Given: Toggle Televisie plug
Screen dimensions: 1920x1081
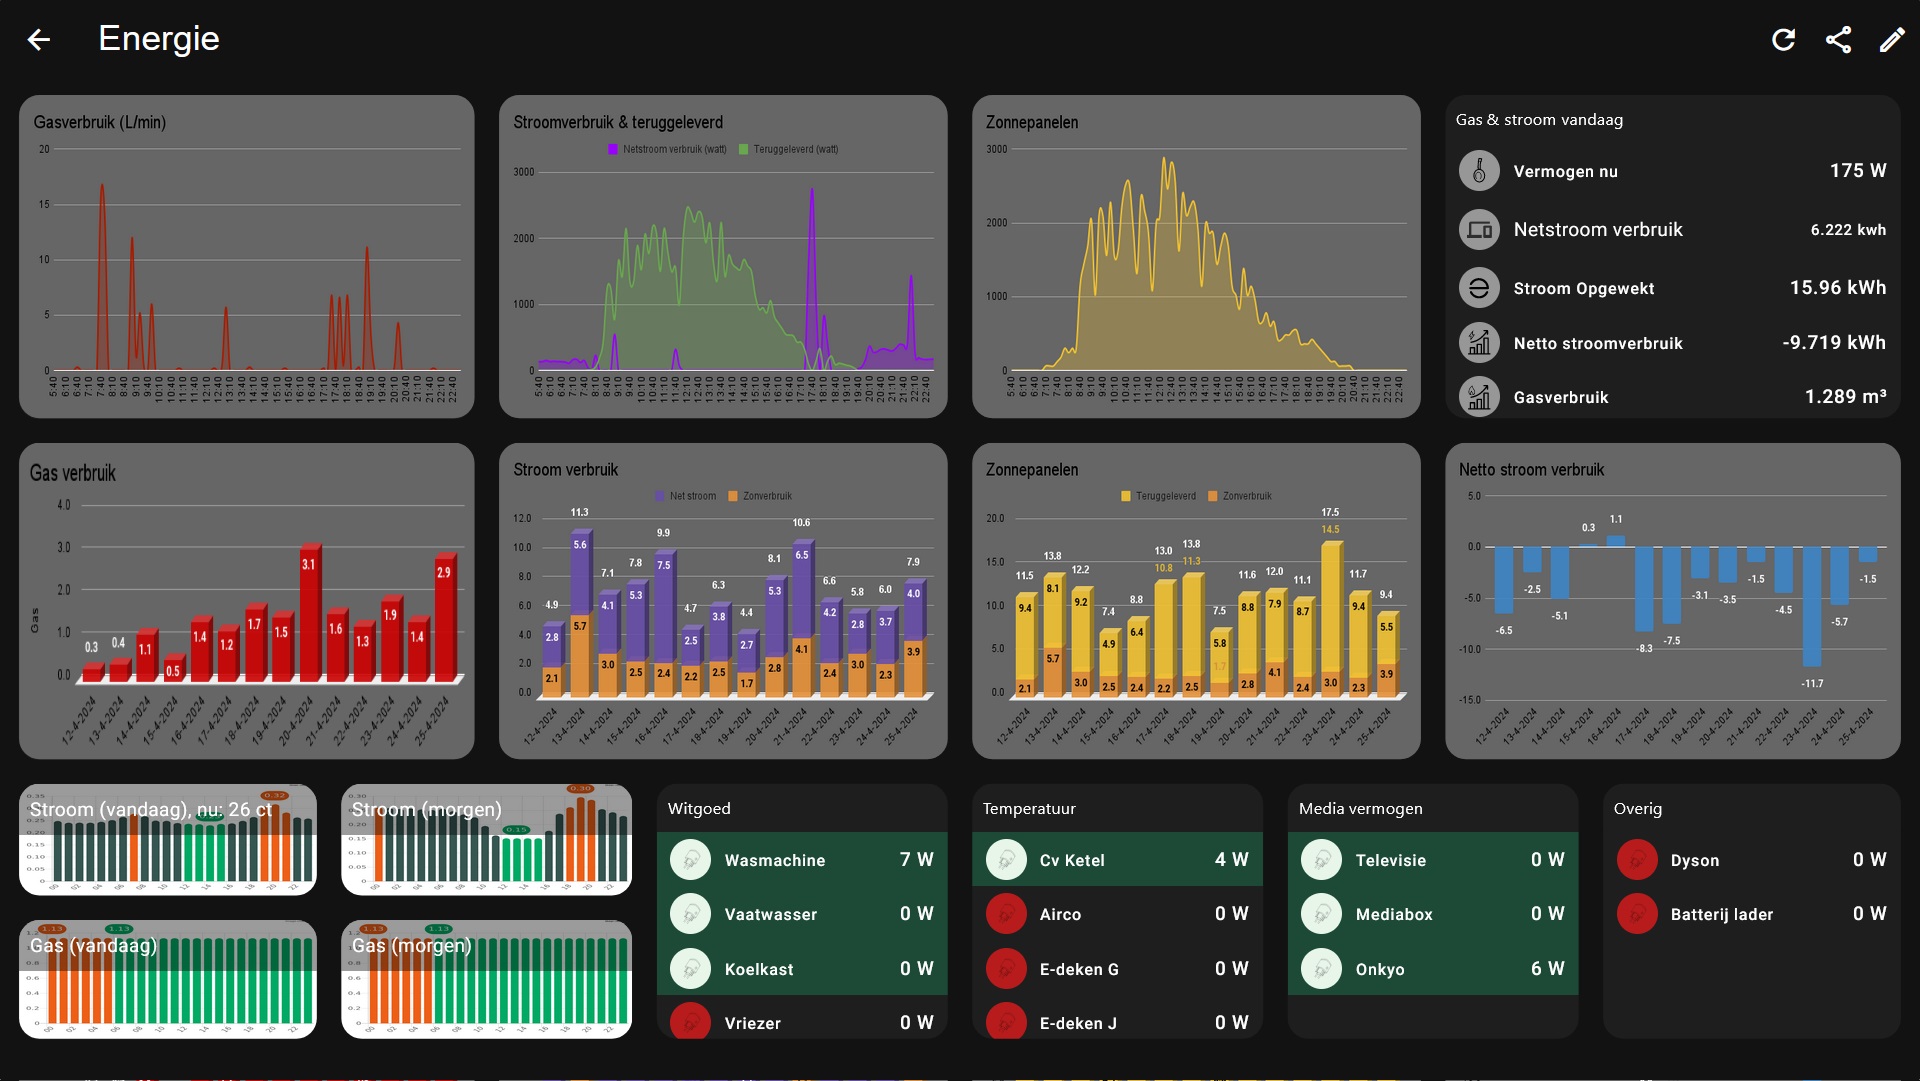Looking at the screenshot, I should (x=1321, y=860).
